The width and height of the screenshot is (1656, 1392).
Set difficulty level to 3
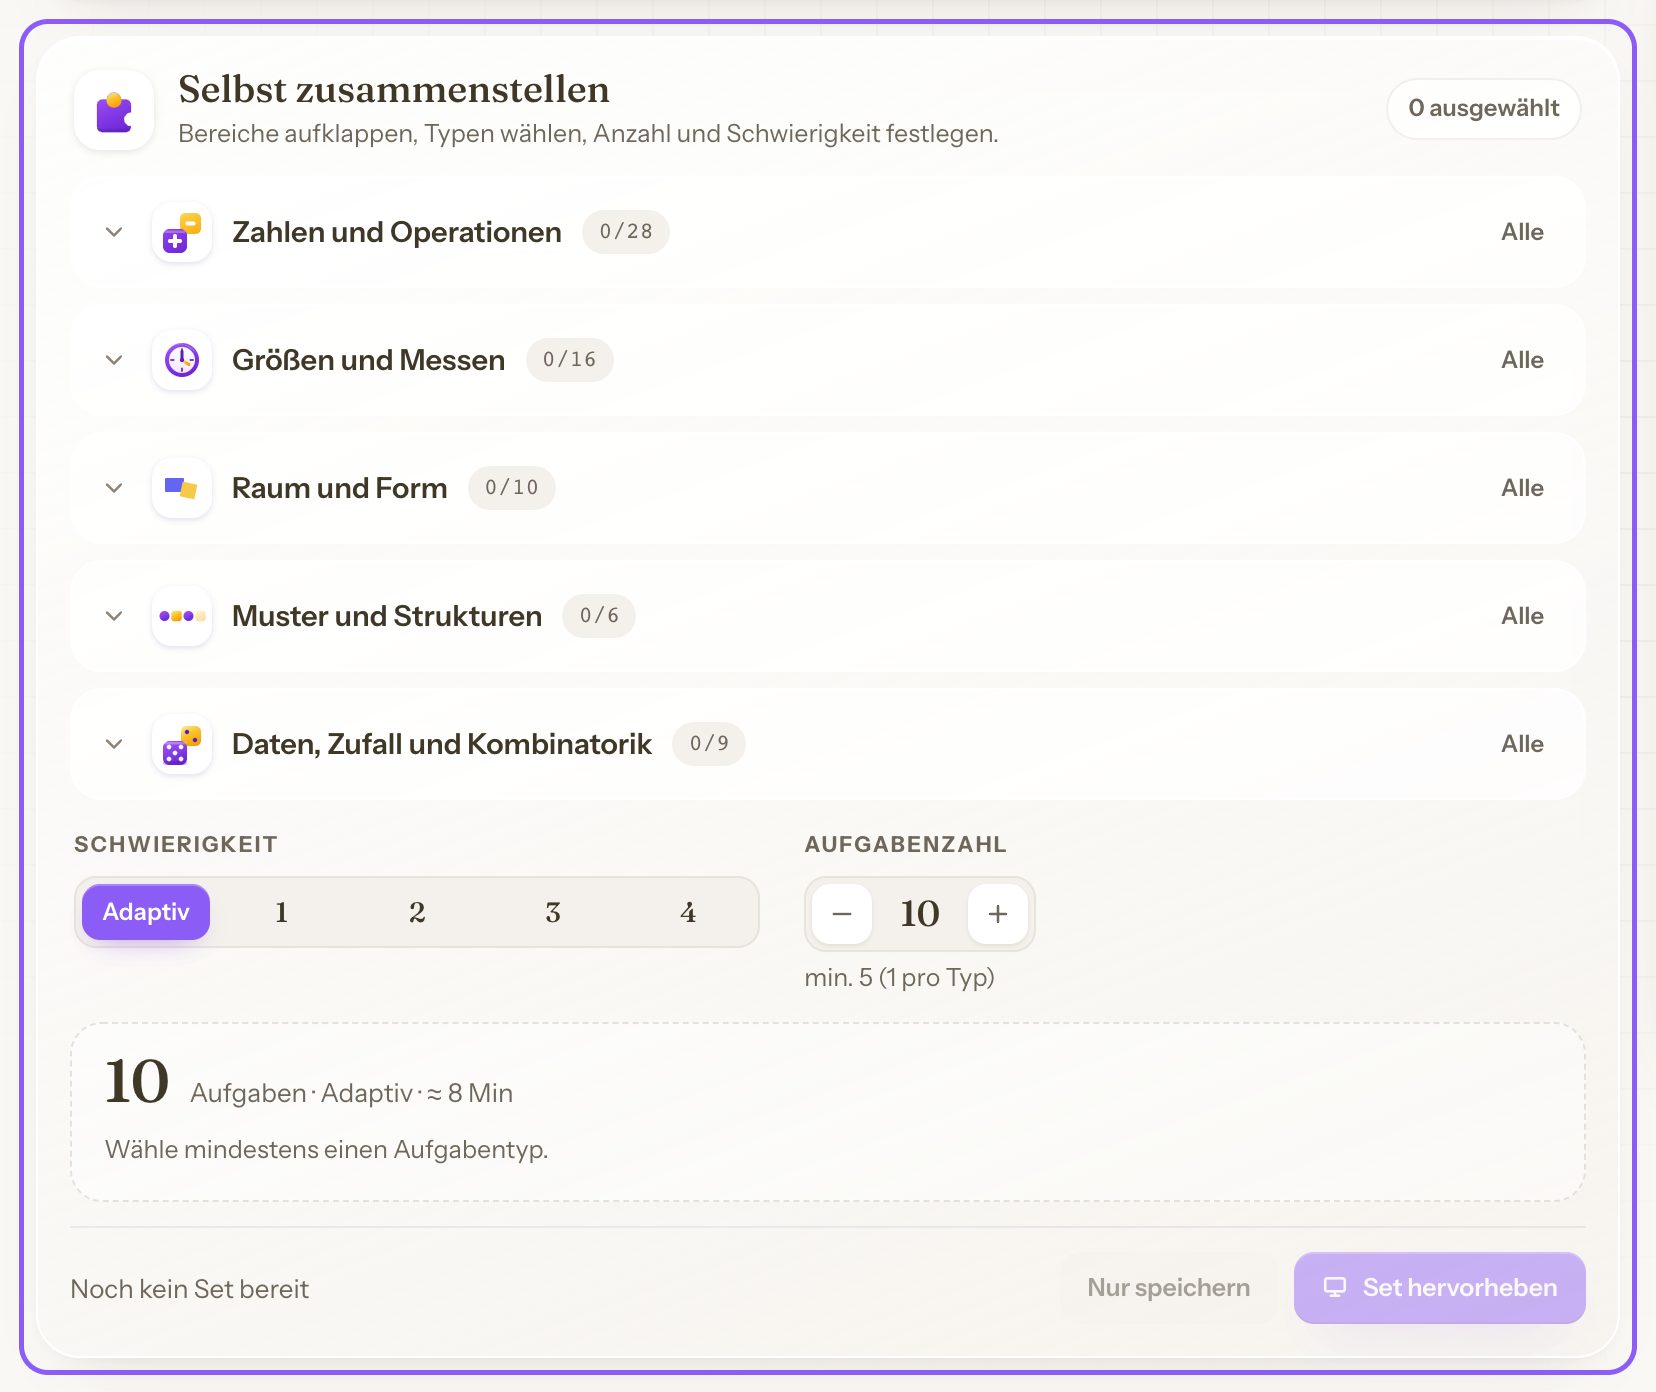(x=553, y=912)
